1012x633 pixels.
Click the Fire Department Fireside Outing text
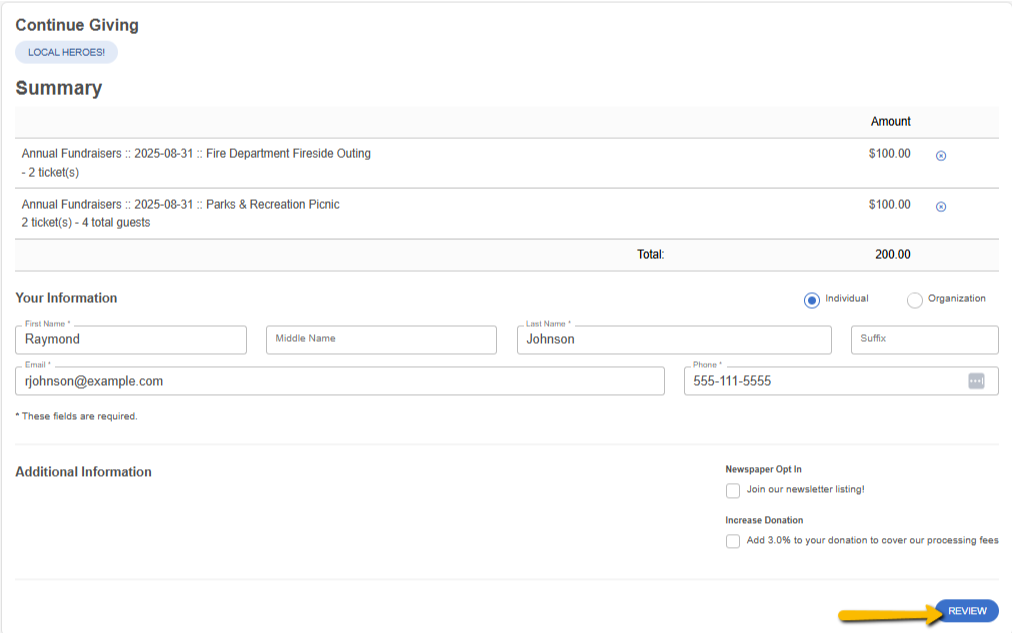(288, 154)
